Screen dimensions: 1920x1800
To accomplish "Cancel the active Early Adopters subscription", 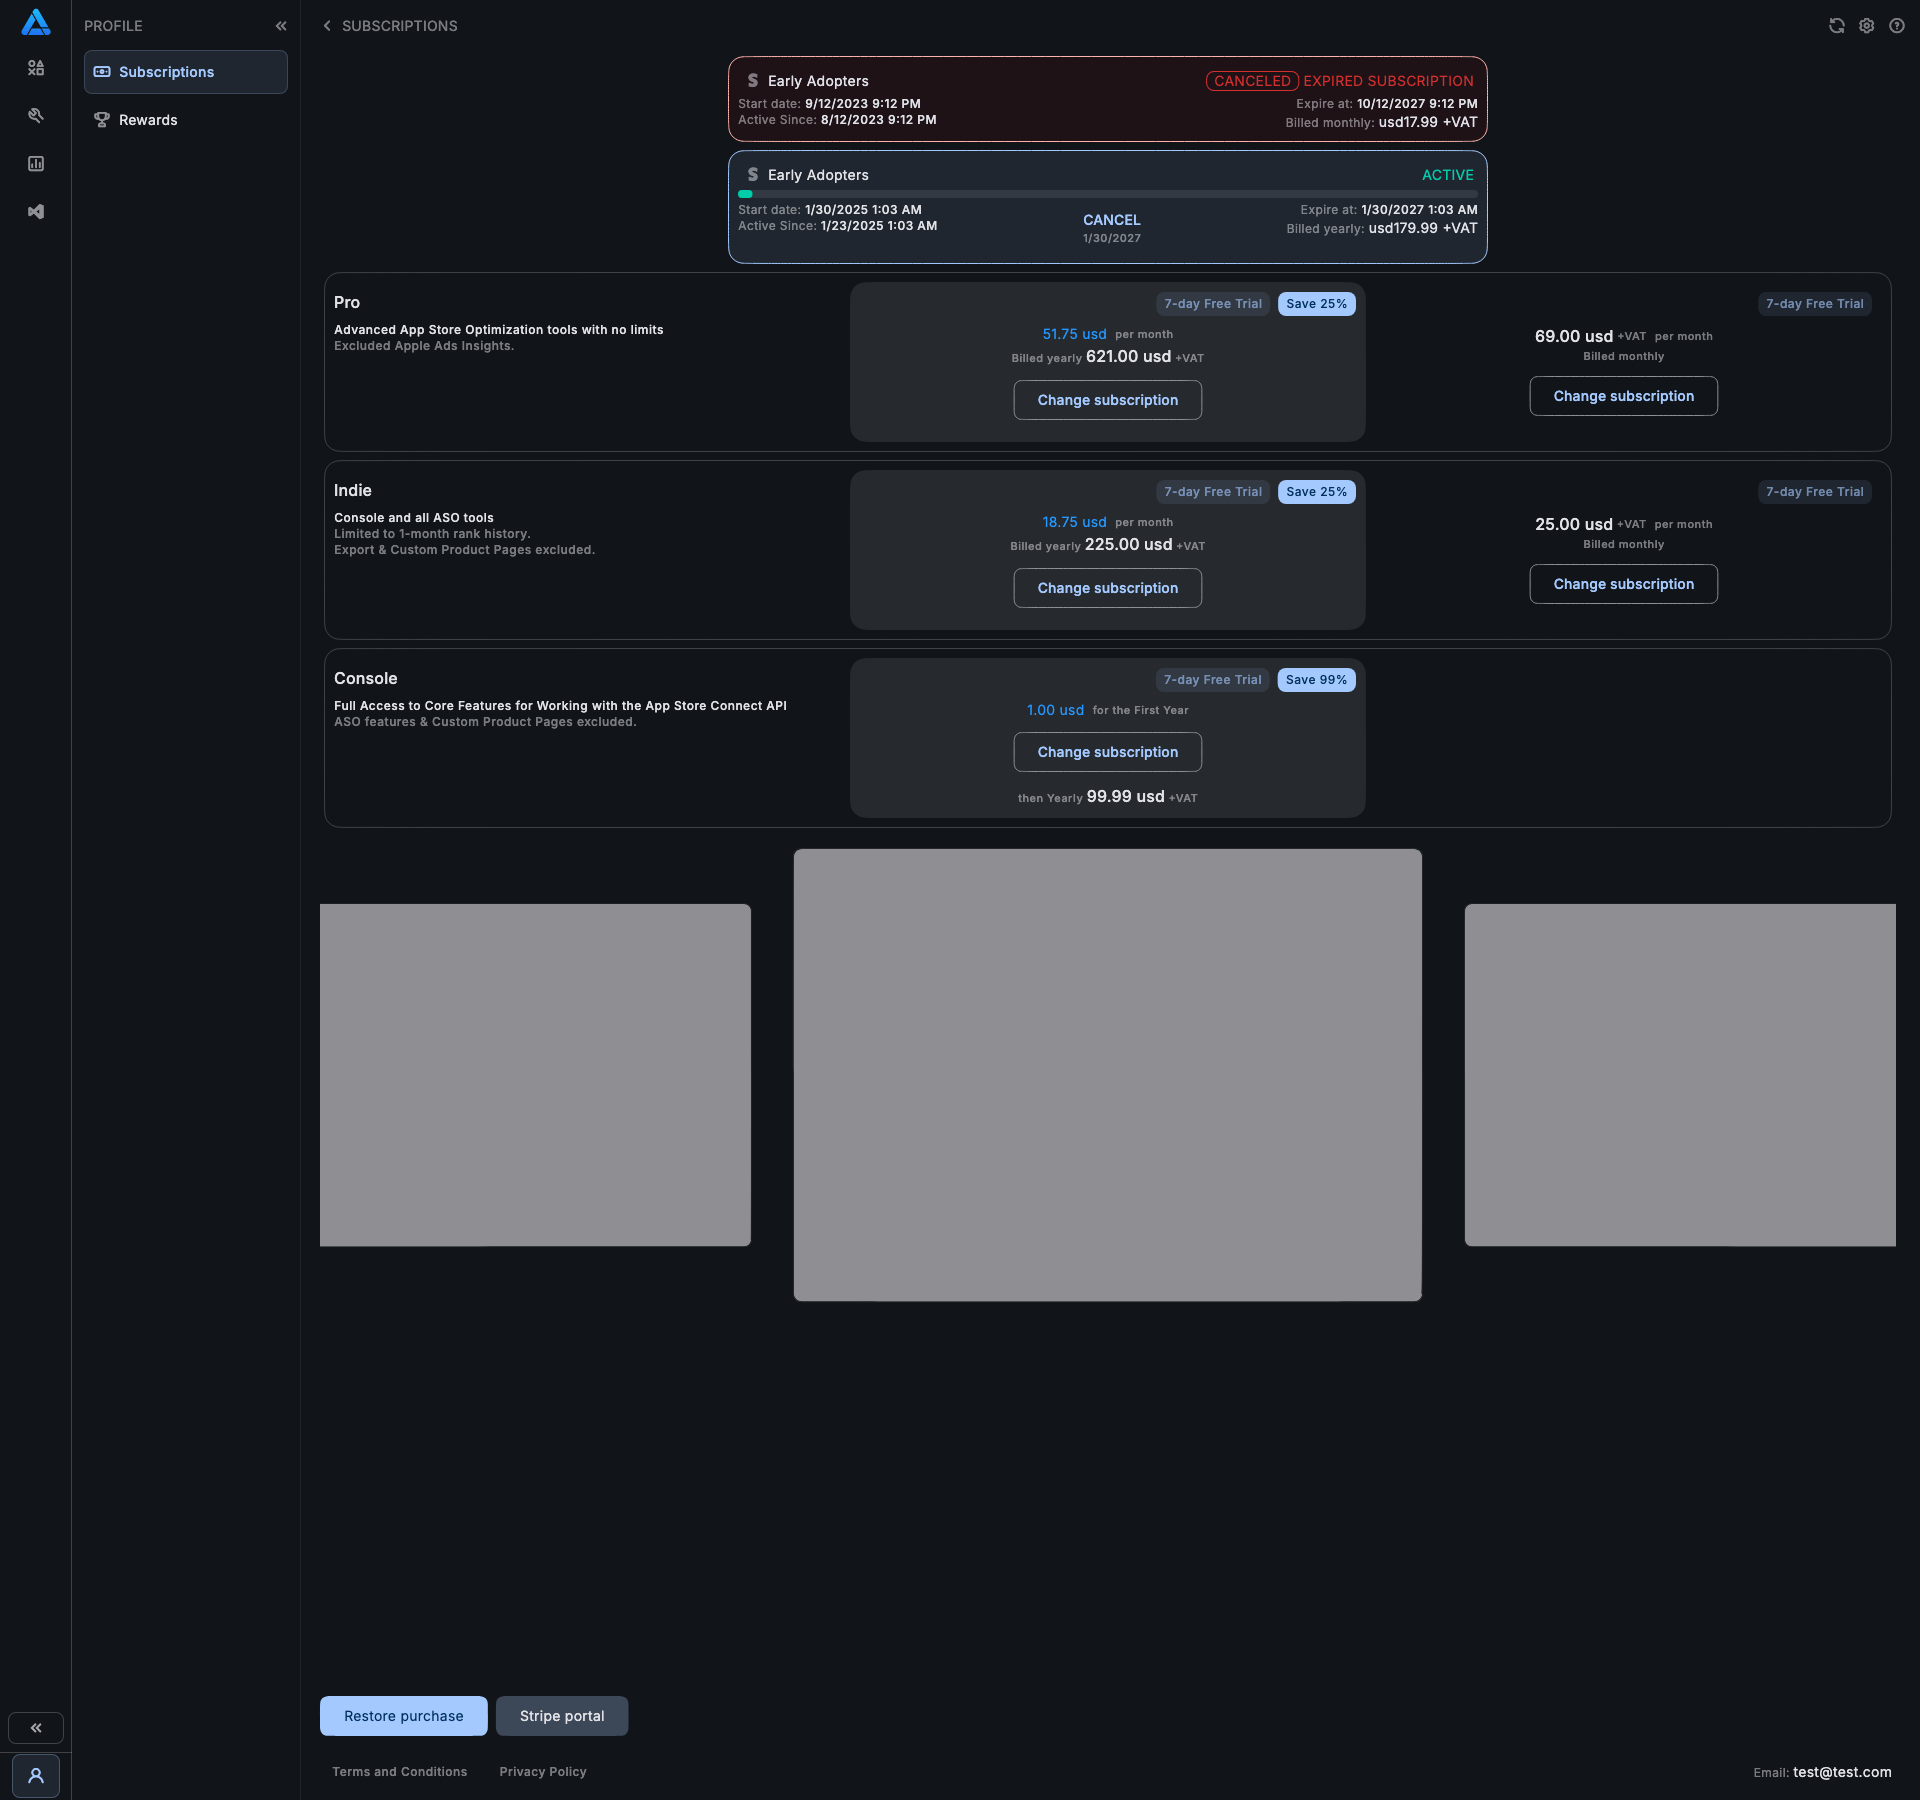I will tap(1111, 220).
